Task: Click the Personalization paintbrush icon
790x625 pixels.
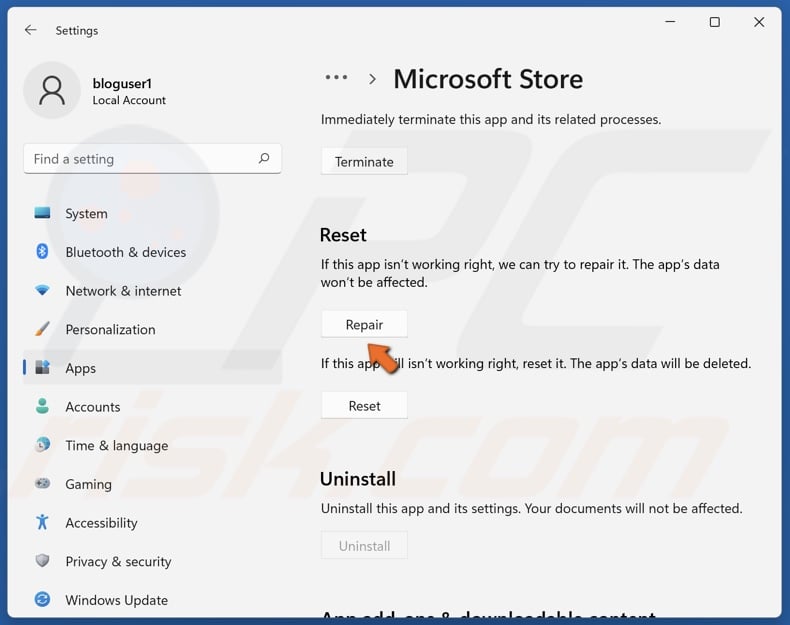Action: point(42,329)
